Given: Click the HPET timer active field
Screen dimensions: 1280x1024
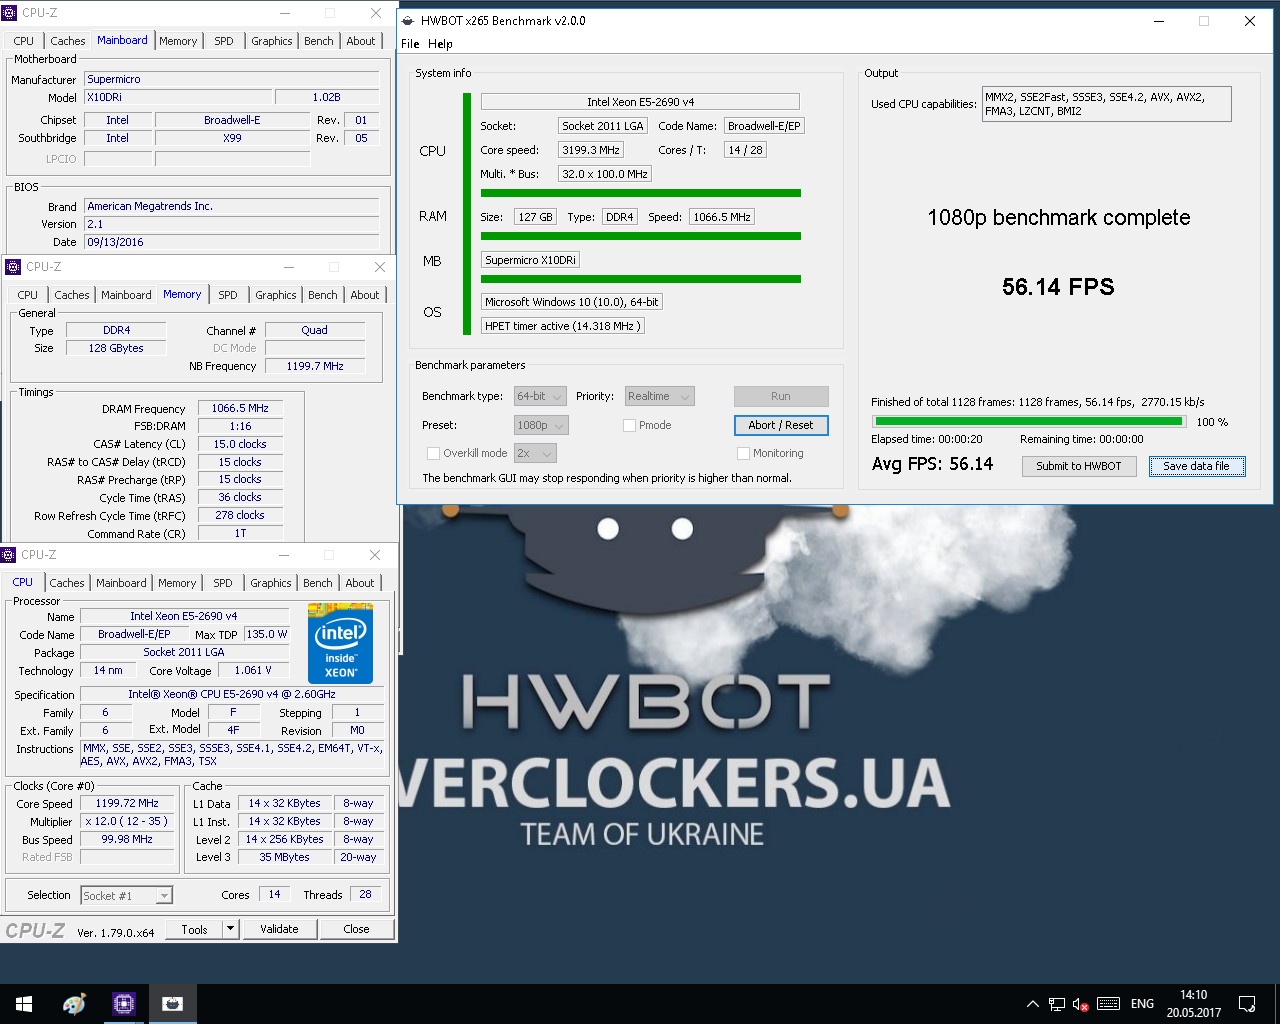Looking at the screenshot, I should pos(562,326).
